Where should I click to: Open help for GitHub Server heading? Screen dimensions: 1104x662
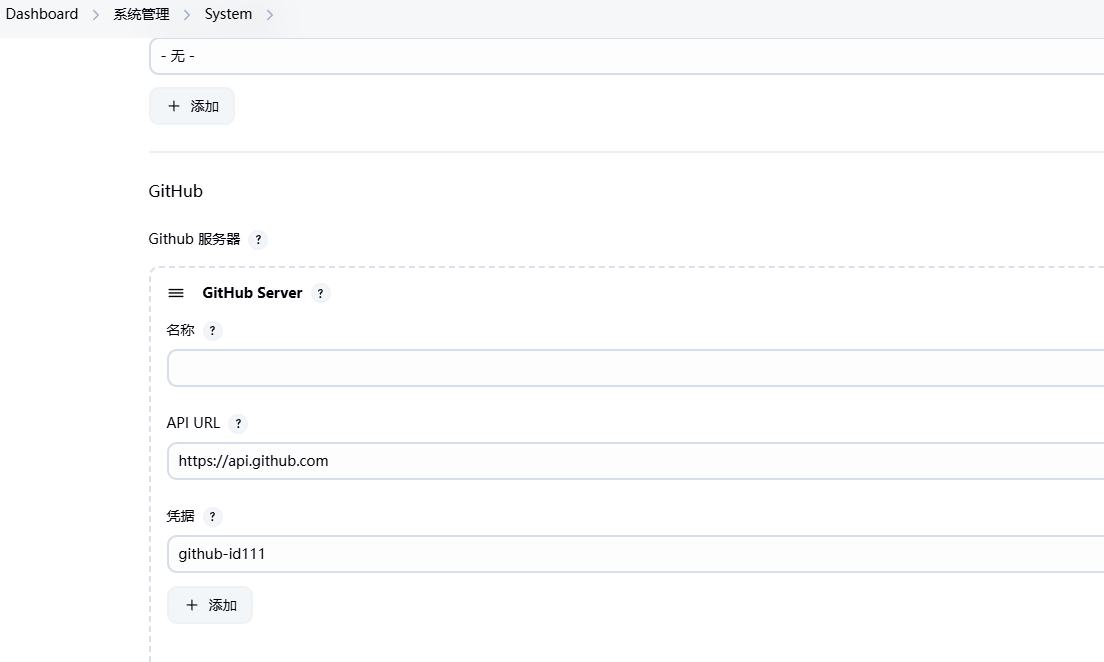(x=320, y=293)
